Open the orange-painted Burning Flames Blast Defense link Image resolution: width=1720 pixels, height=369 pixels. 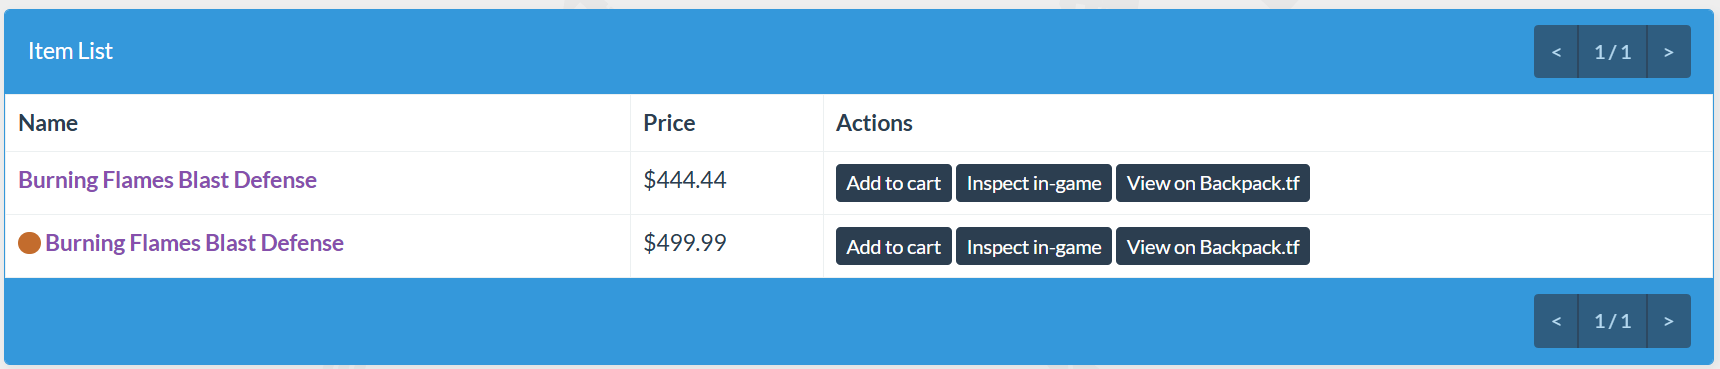[194, 243]
